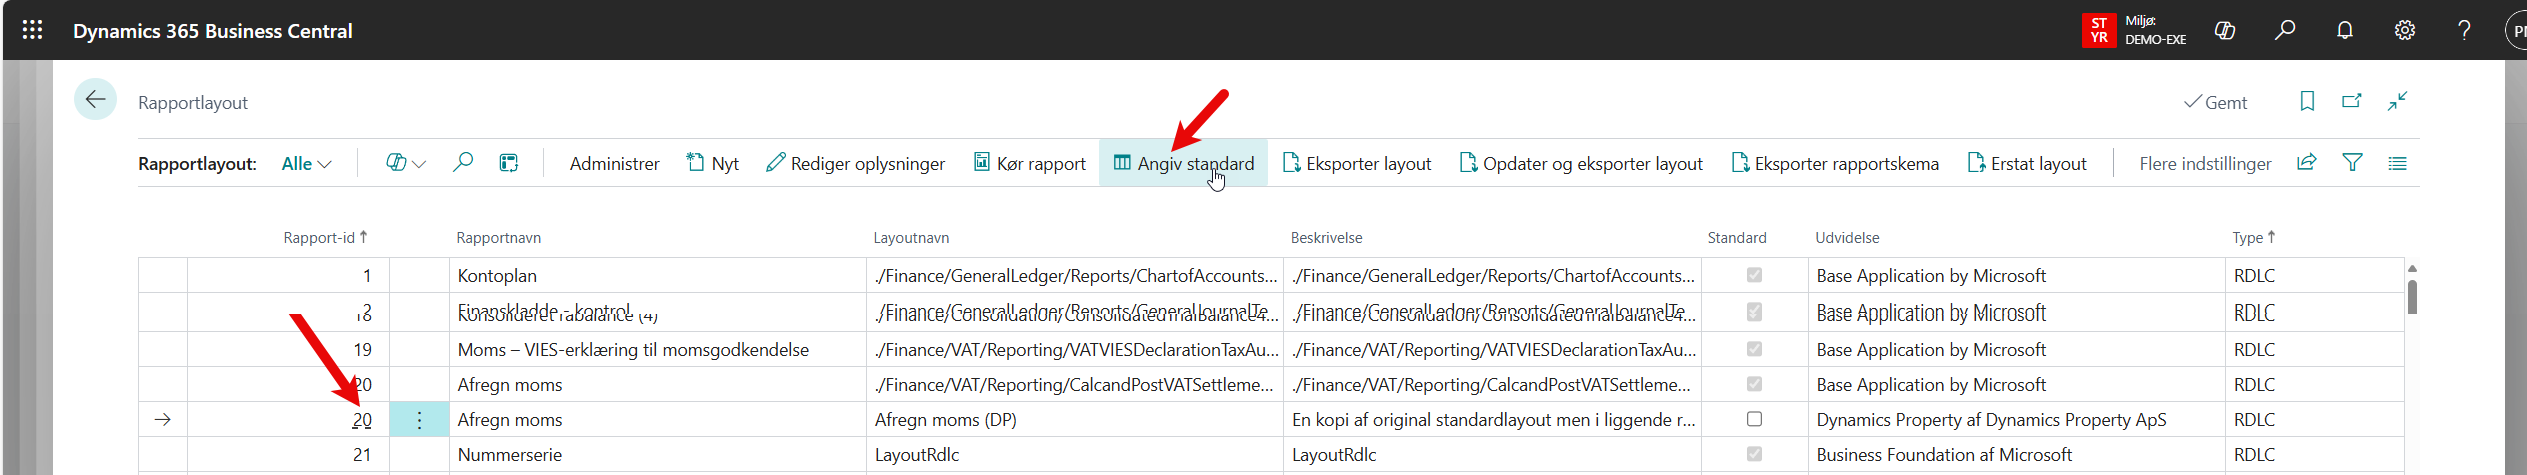2527x475 pixels.
Task: Click the analyze mode icon in toolbar
Action: (x=509, y=162)
